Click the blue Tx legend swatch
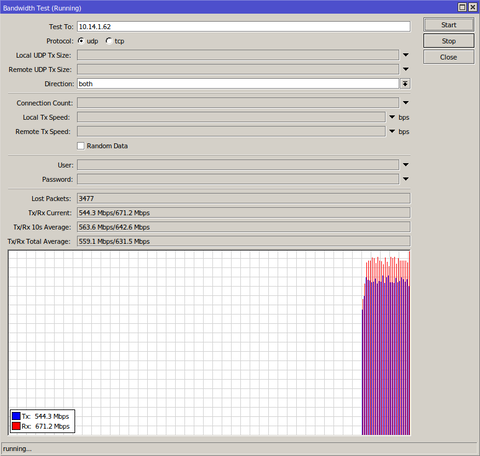This screenshot has width=480, height=456. tap(16, 416)
